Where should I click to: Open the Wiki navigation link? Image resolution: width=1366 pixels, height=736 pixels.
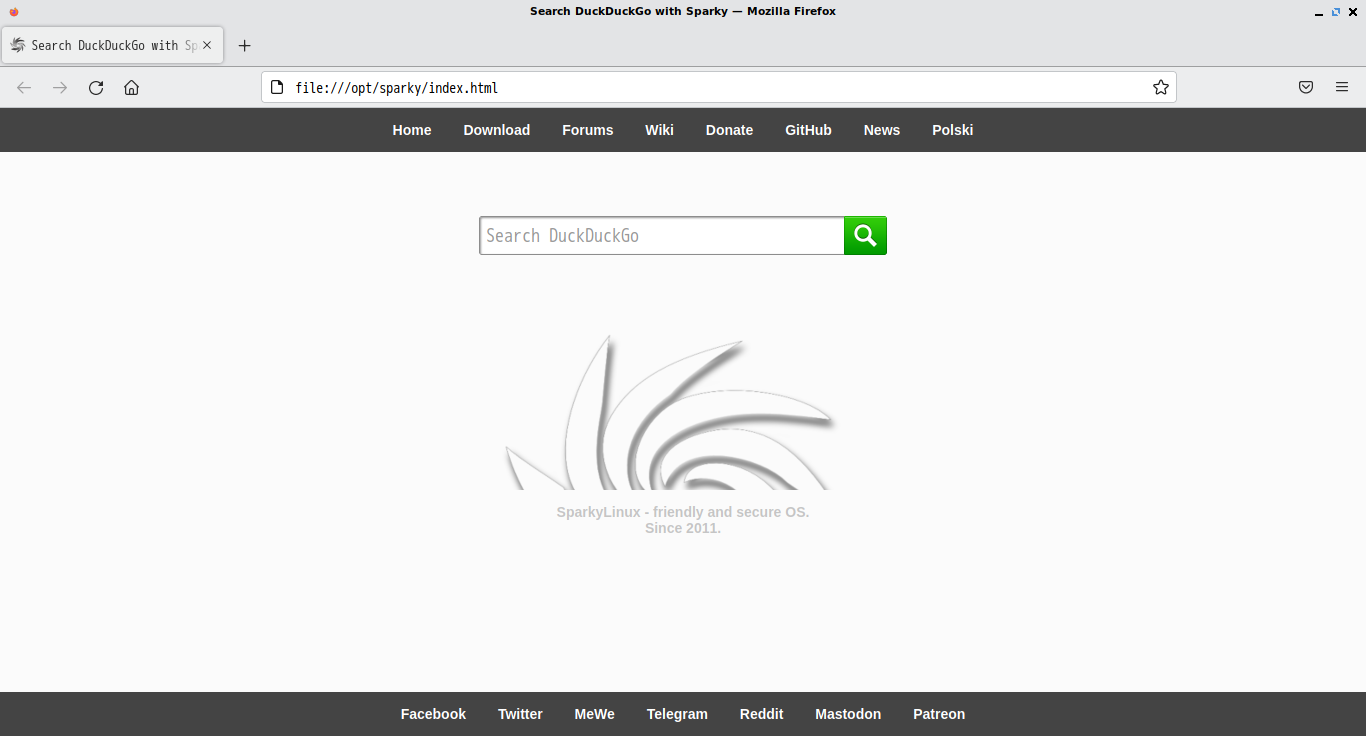pos(659,130)
